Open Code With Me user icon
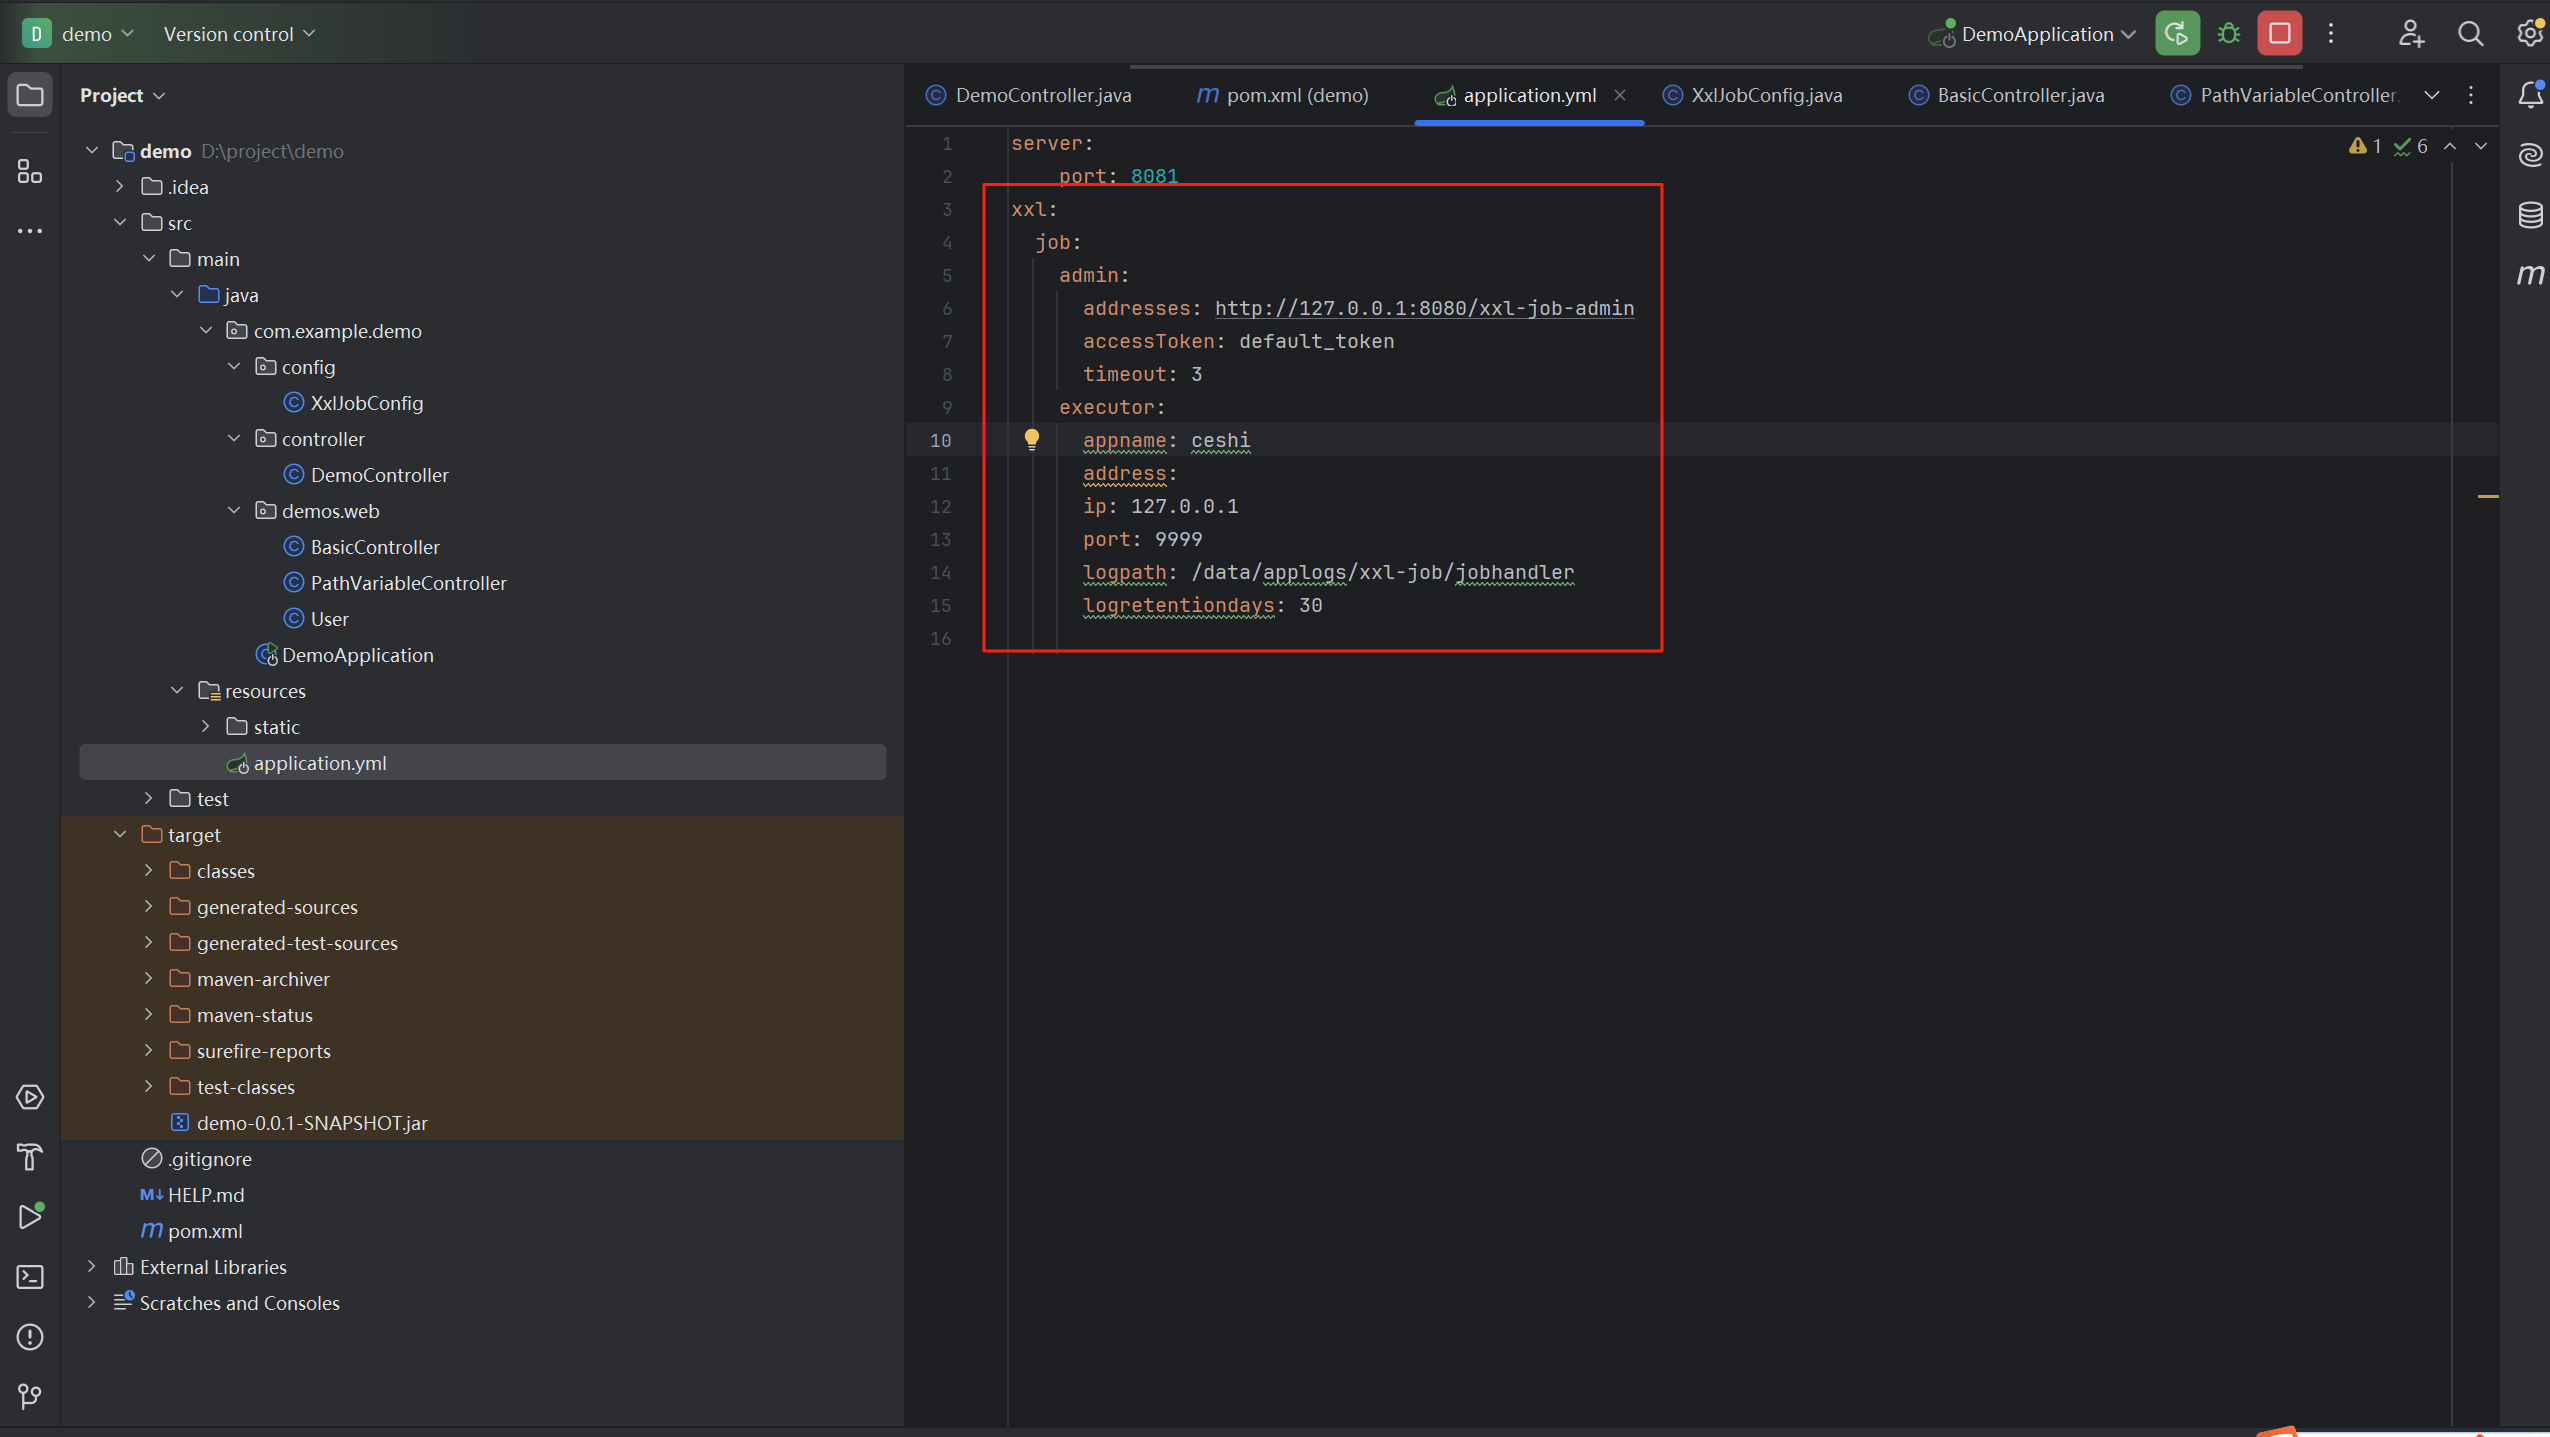This screenshot has width=2550, height=1437. tap(2411, 34)
